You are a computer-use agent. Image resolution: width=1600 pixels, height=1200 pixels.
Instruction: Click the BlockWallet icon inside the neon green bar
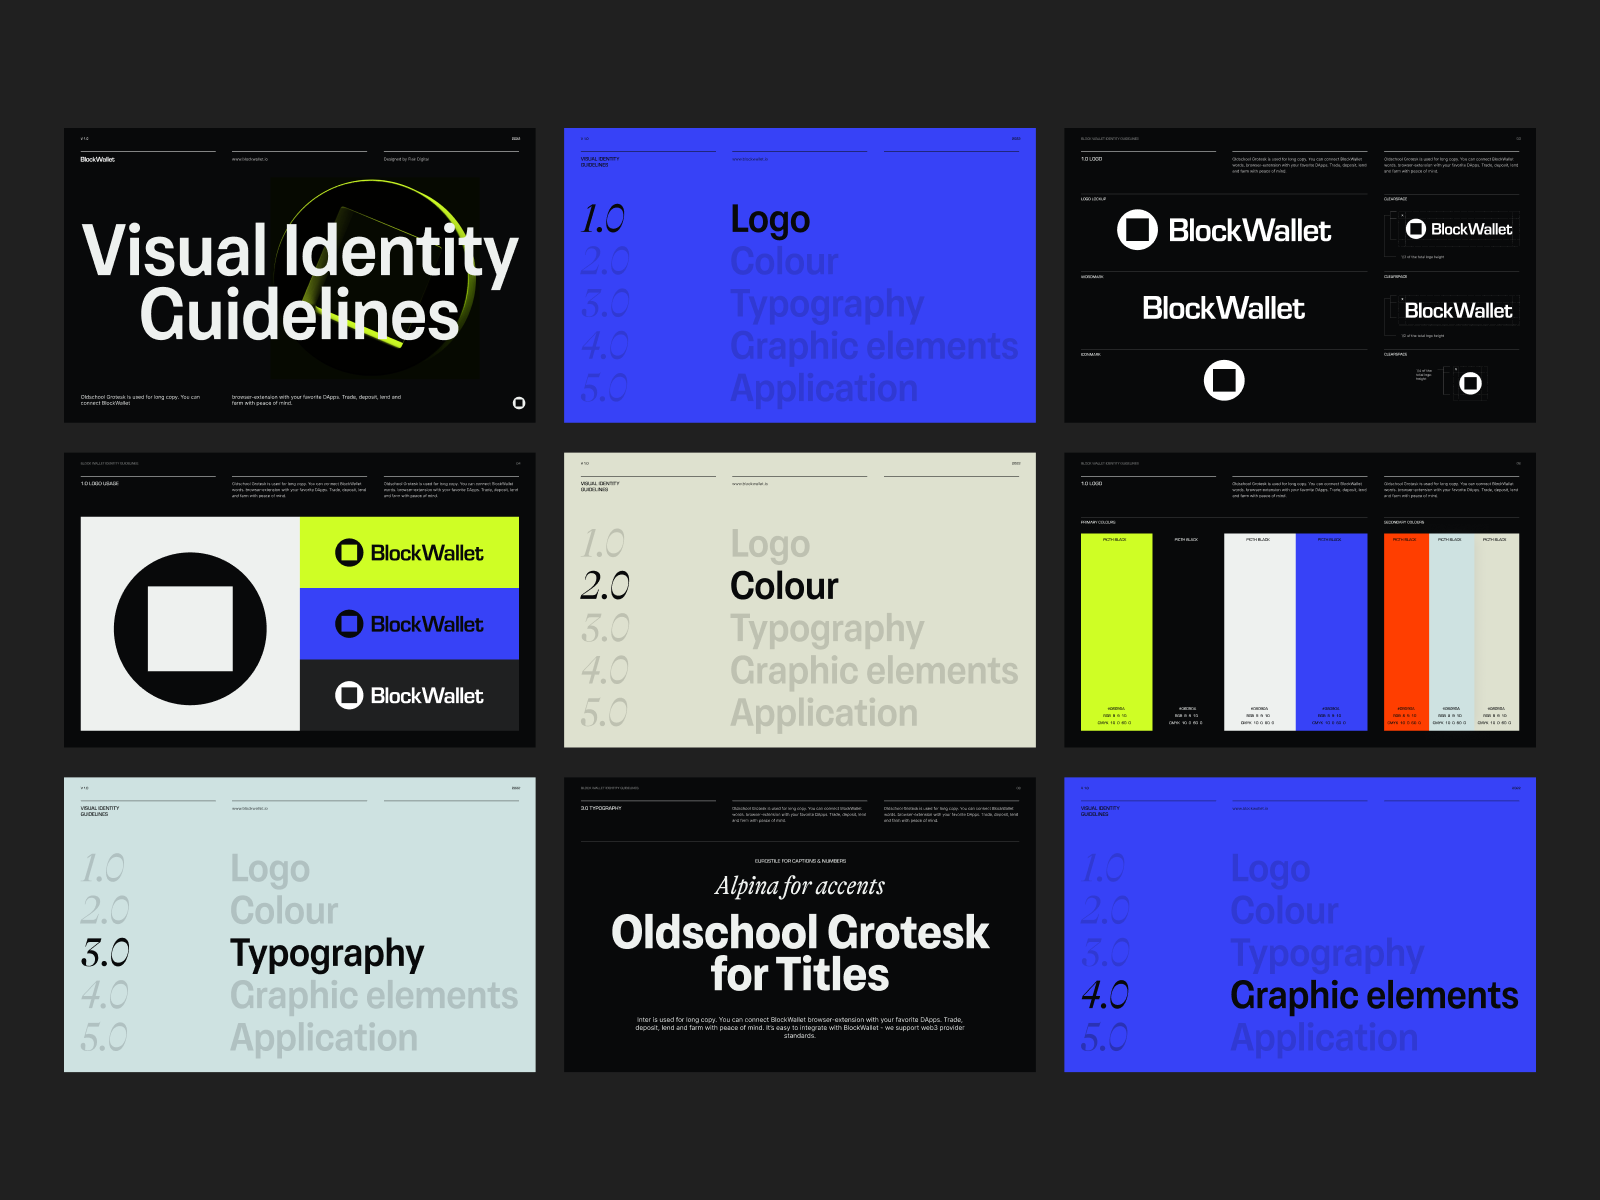tap(349, 551)
